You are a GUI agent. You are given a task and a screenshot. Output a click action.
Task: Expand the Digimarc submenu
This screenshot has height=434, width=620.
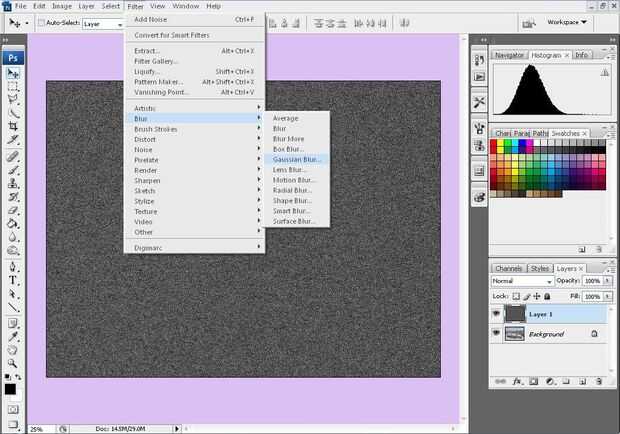pyautogui.click(x=194, y=248)
